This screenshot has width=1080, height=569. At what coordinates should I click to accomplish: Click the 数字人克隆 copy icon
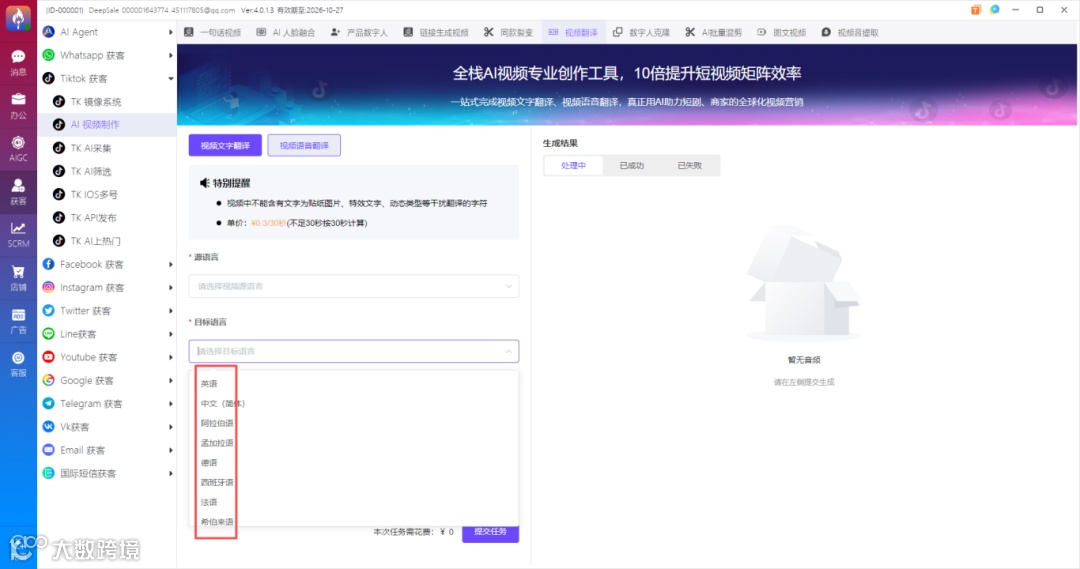point(618,32)
